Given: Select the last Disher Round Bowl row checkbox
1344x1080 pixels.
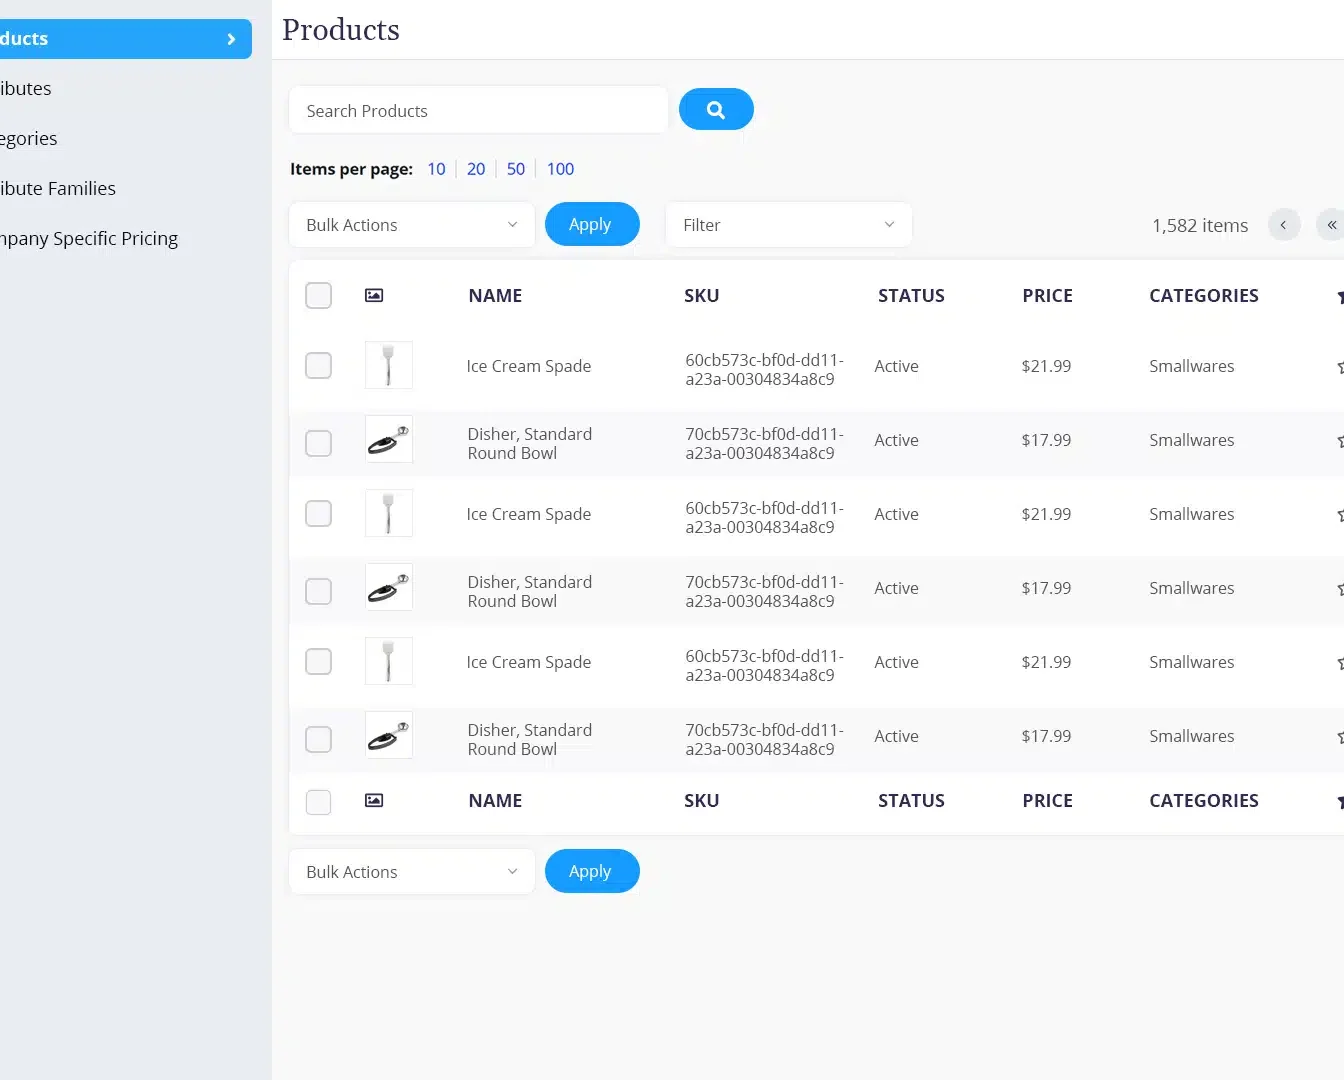Looking at the screenshot, I should point(318,739).
